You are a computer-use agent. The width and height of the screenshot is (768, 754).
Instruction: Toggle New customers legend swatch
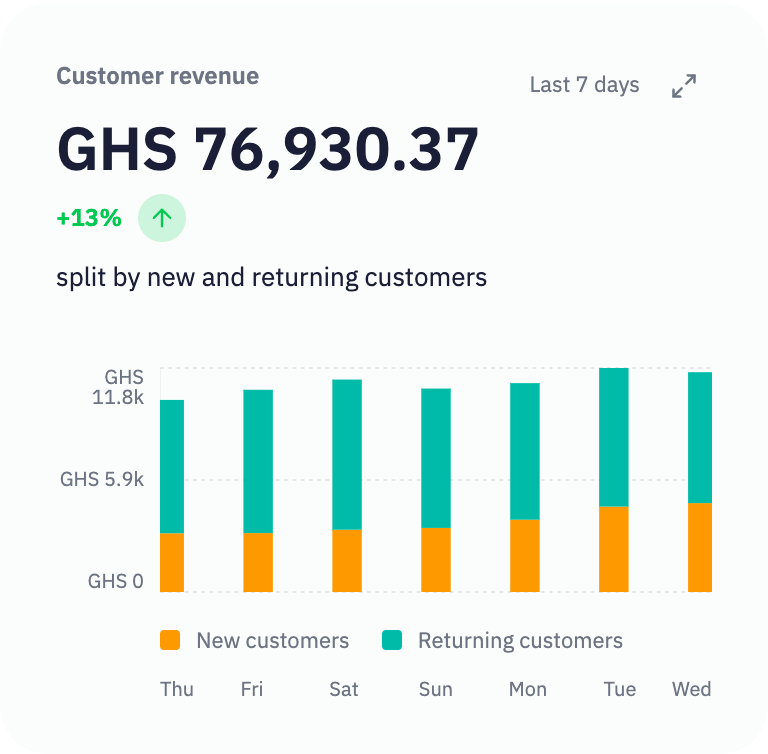pos(170,640)
